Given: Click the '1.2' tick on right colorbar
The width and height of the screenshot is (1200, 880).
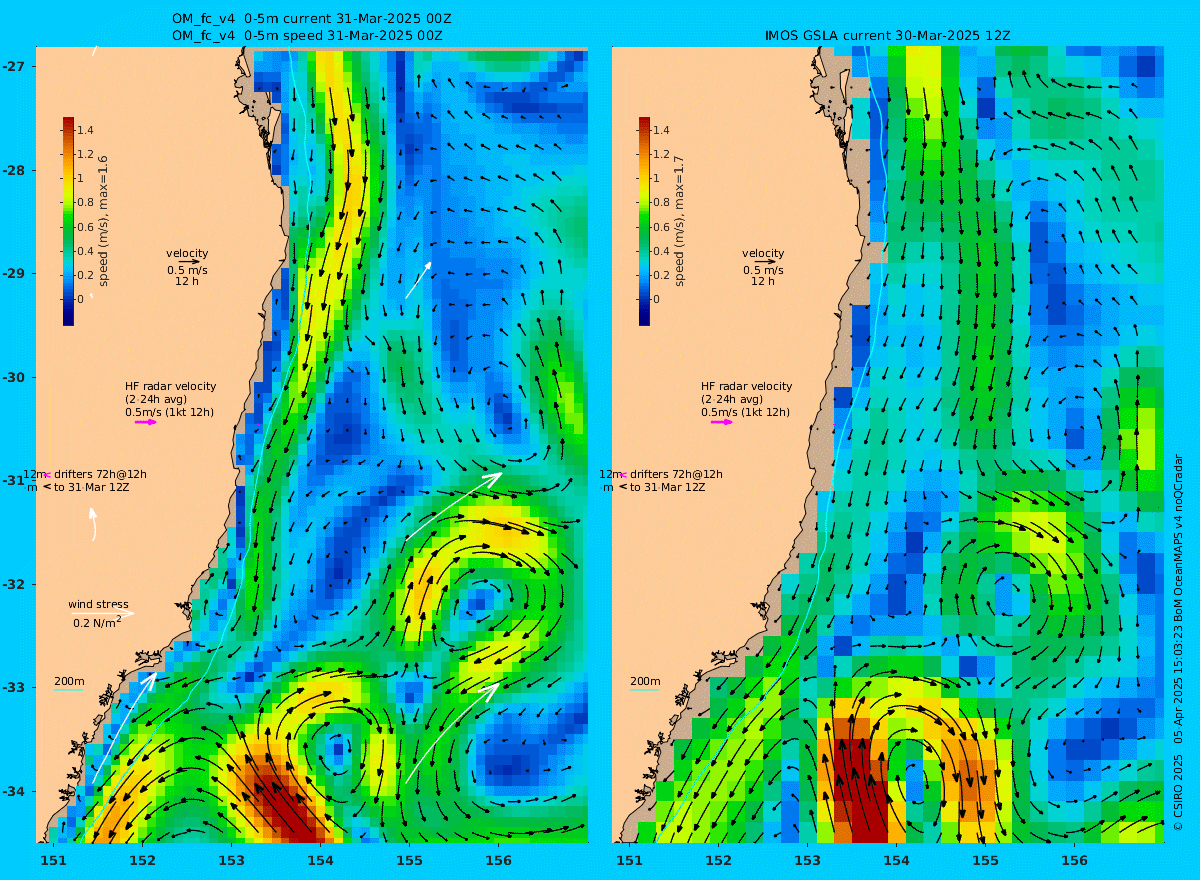Looking at the screenshot, I should pos(662,154).
